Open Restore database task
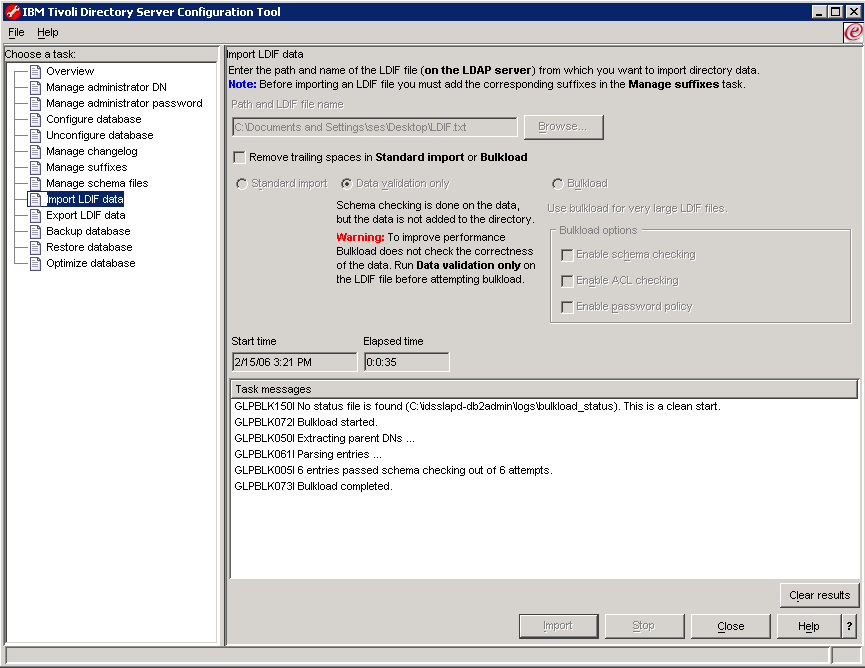This screenshot has height=668, width=865. pyautogui.click(x=89, y=247)
